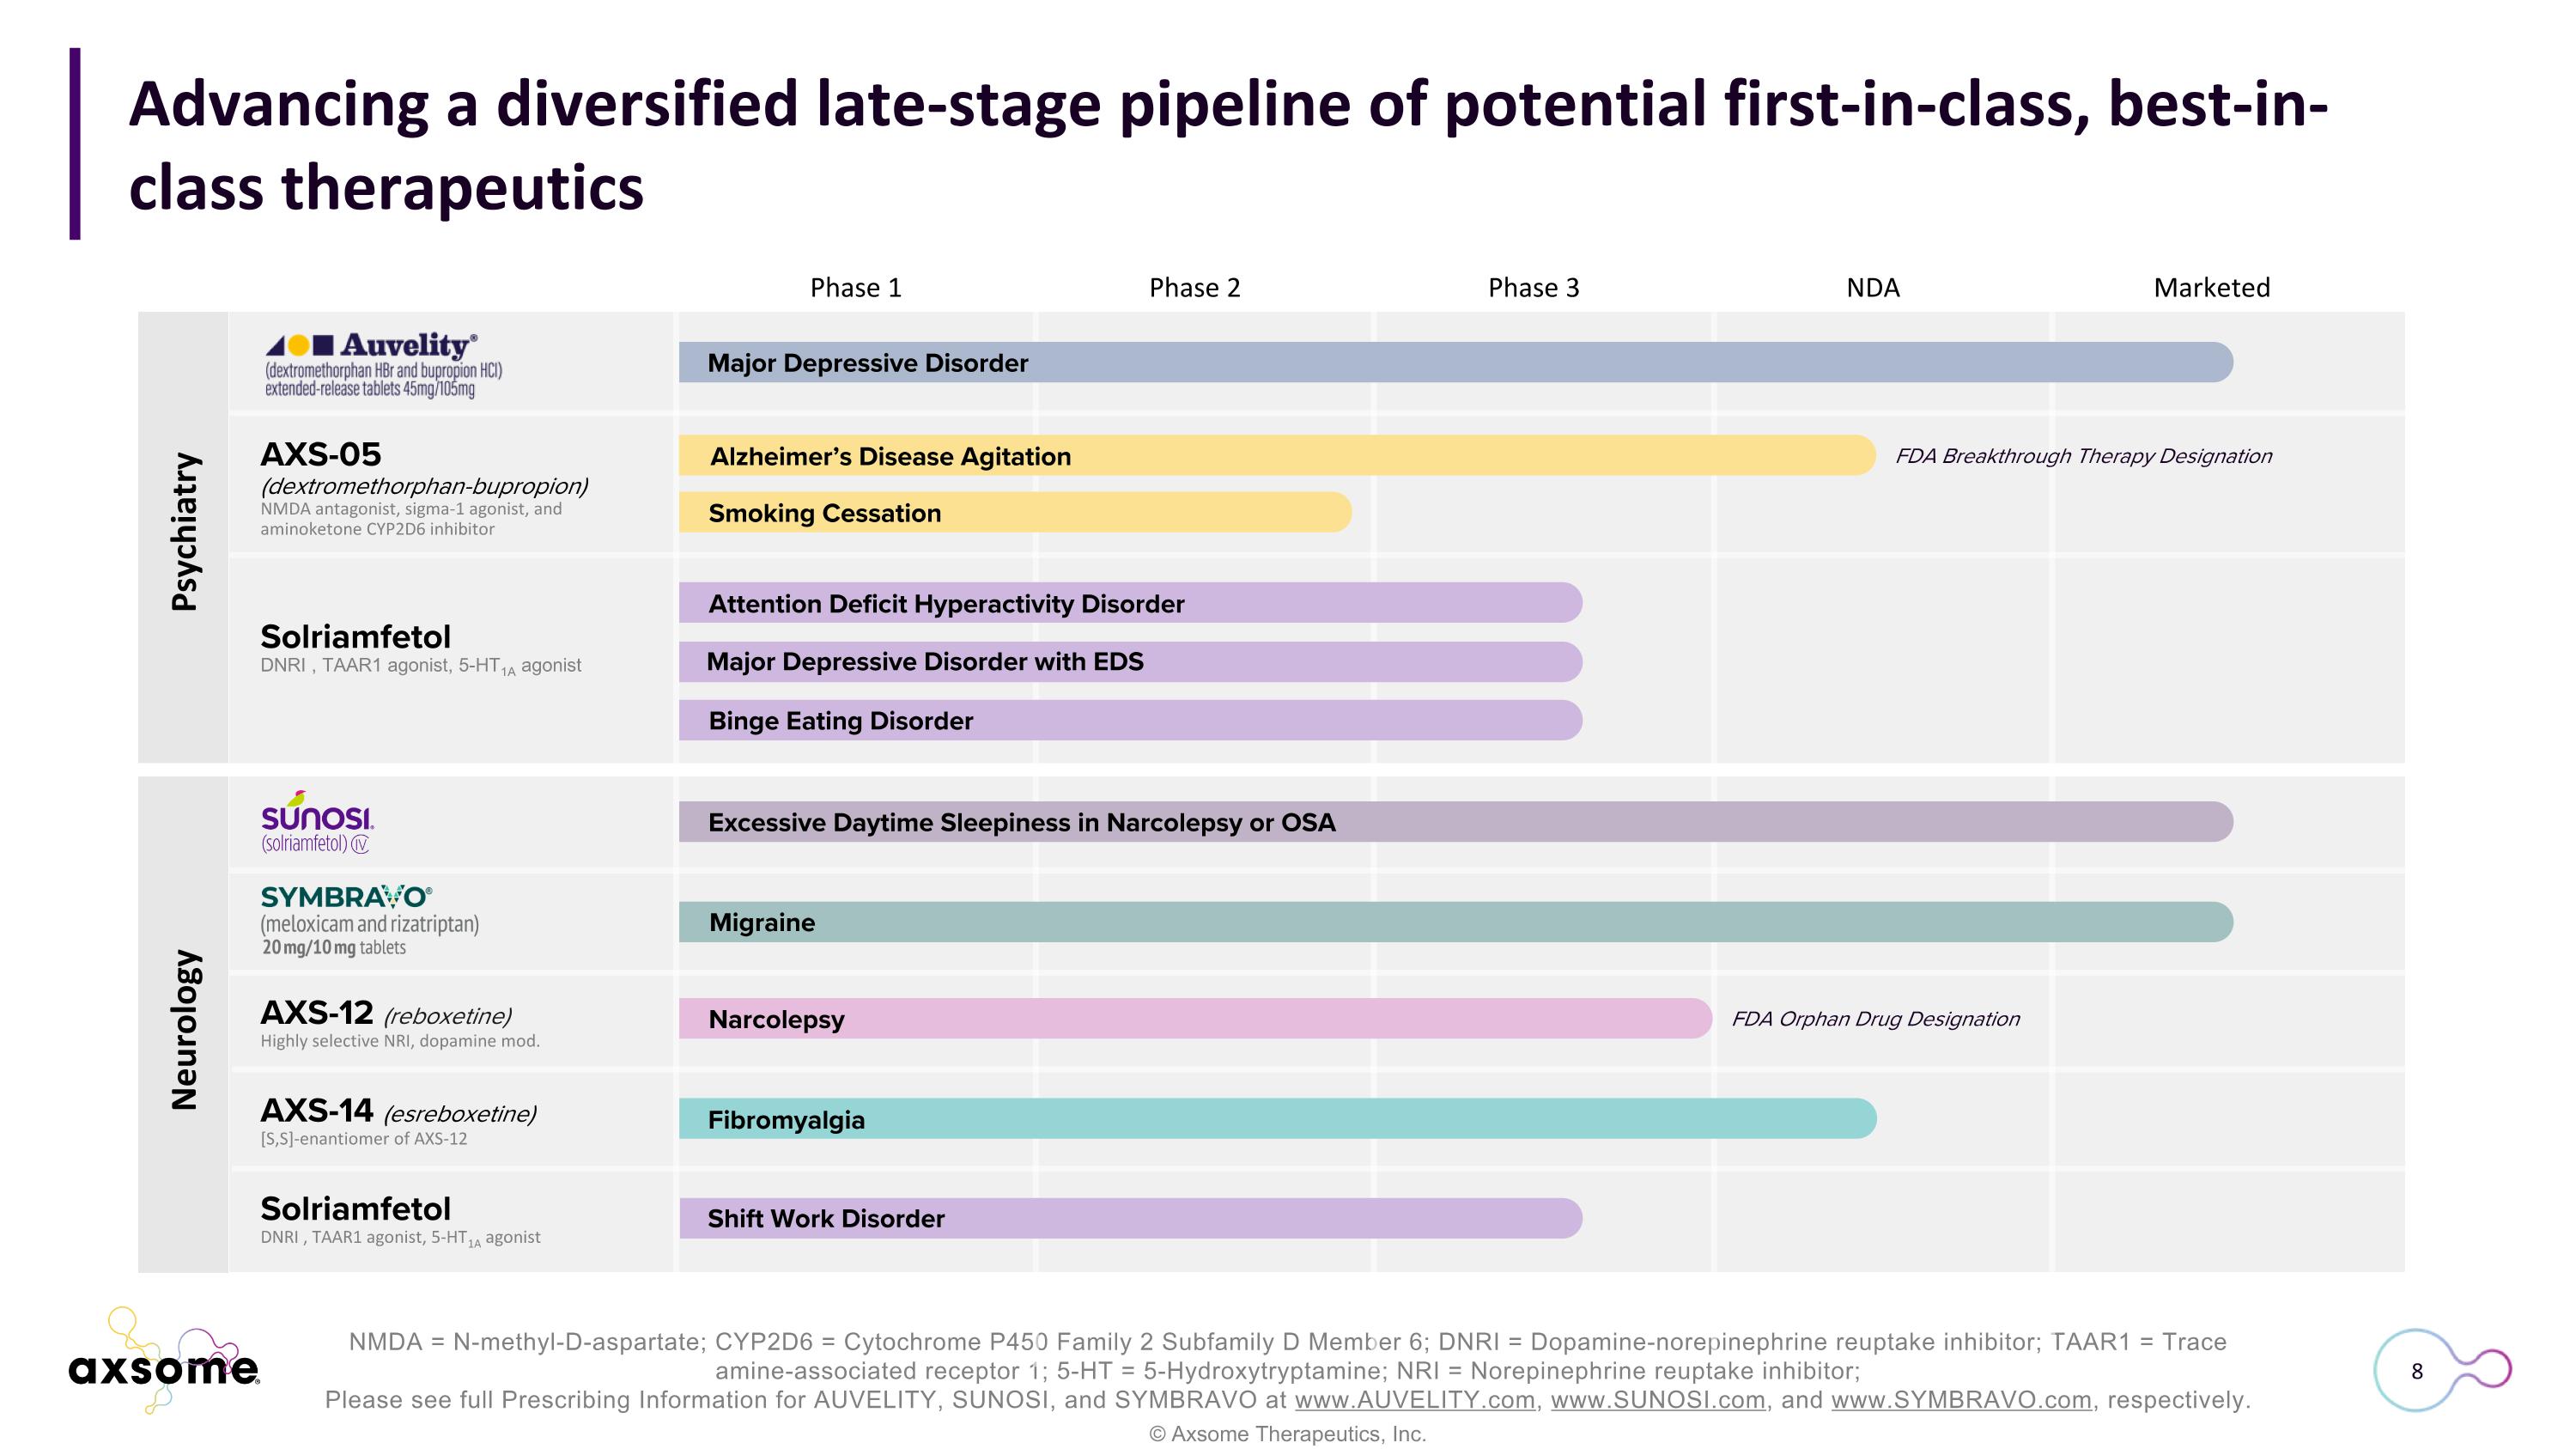
Task: Select the Alzheimer's Disease Agitation bar
Action: point(1276,456)
